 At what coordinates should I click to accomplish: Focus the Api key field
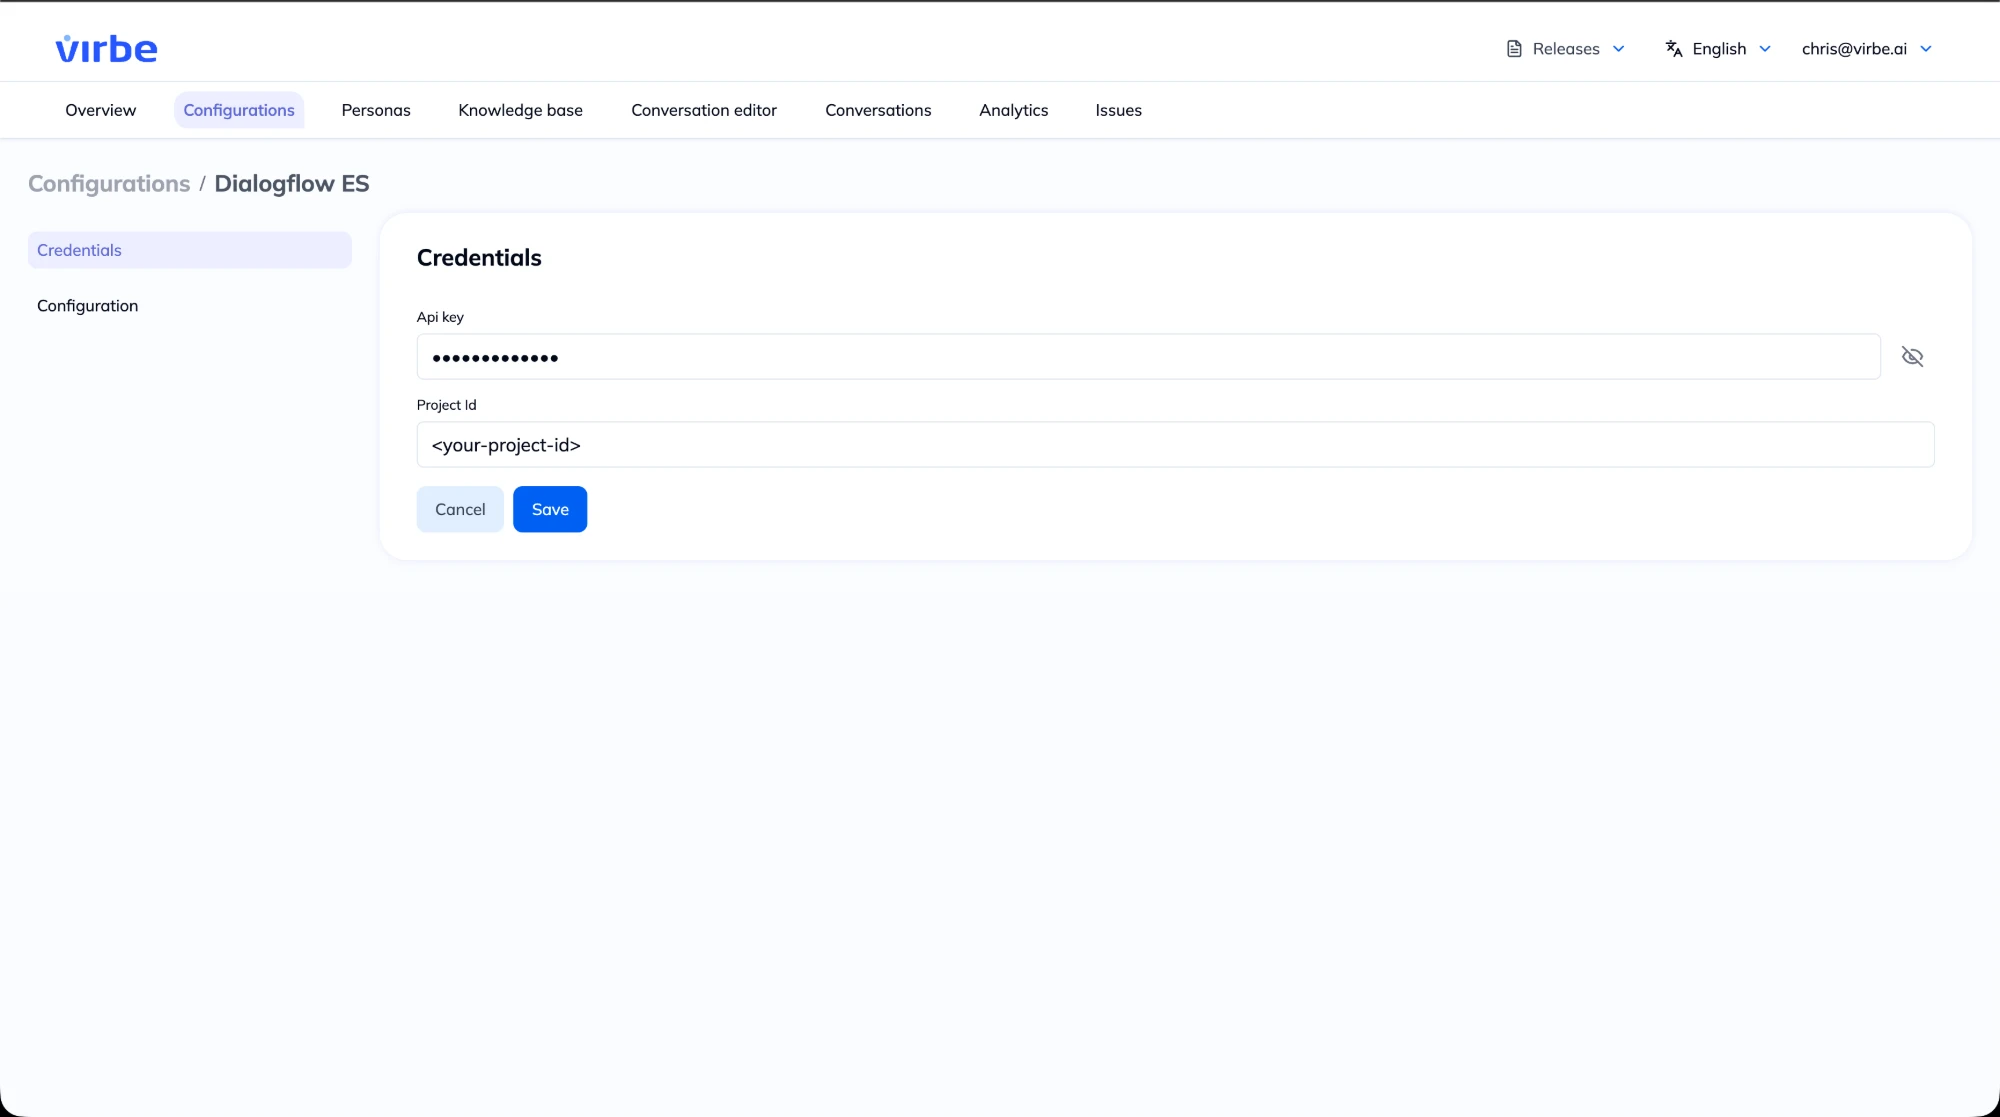1148,357
